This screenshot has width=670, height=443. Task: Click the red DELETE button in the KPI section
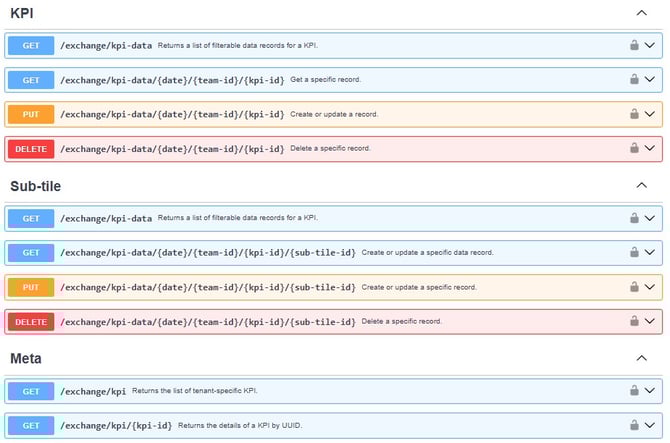[31, 149]
